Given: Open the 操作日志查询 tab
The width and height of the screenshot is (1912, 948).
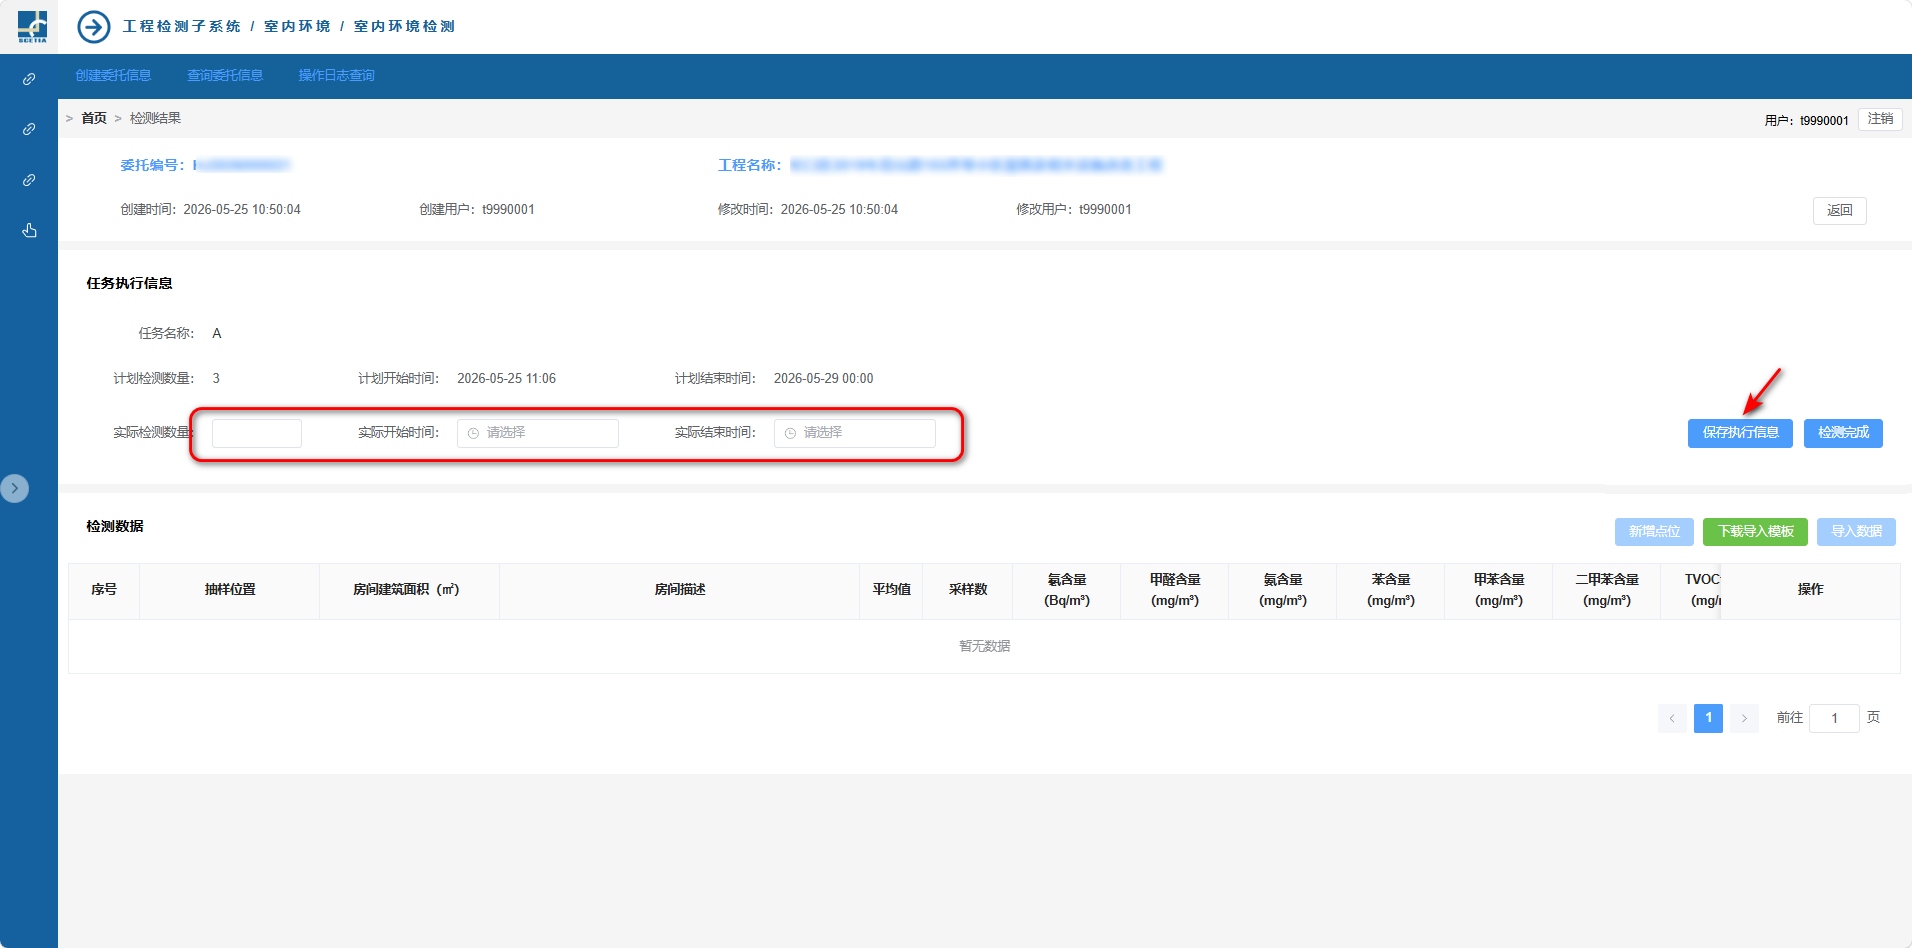Looking at the screenshot, I should click(x=336, y=76).
